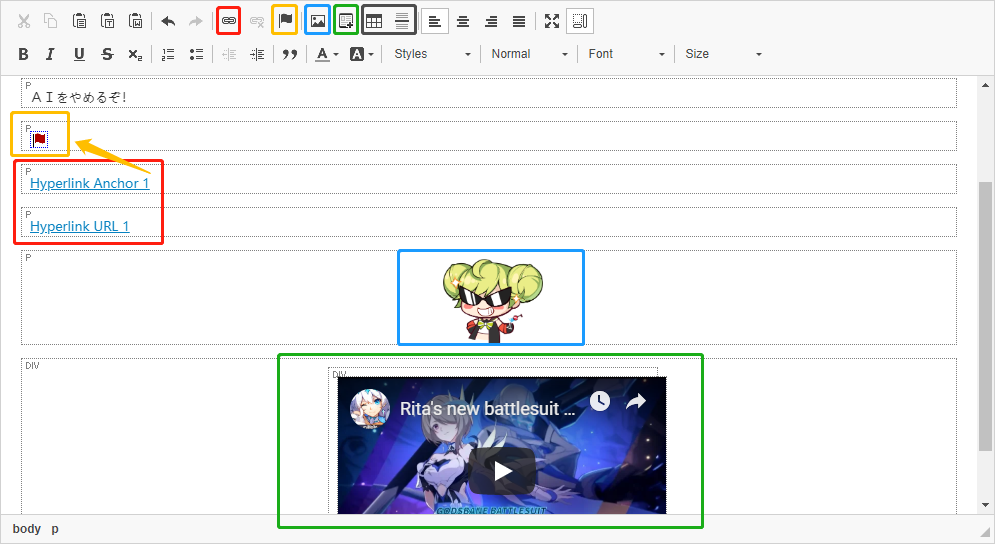
Task: Click the body element in path bar
Action: [27, 529]
